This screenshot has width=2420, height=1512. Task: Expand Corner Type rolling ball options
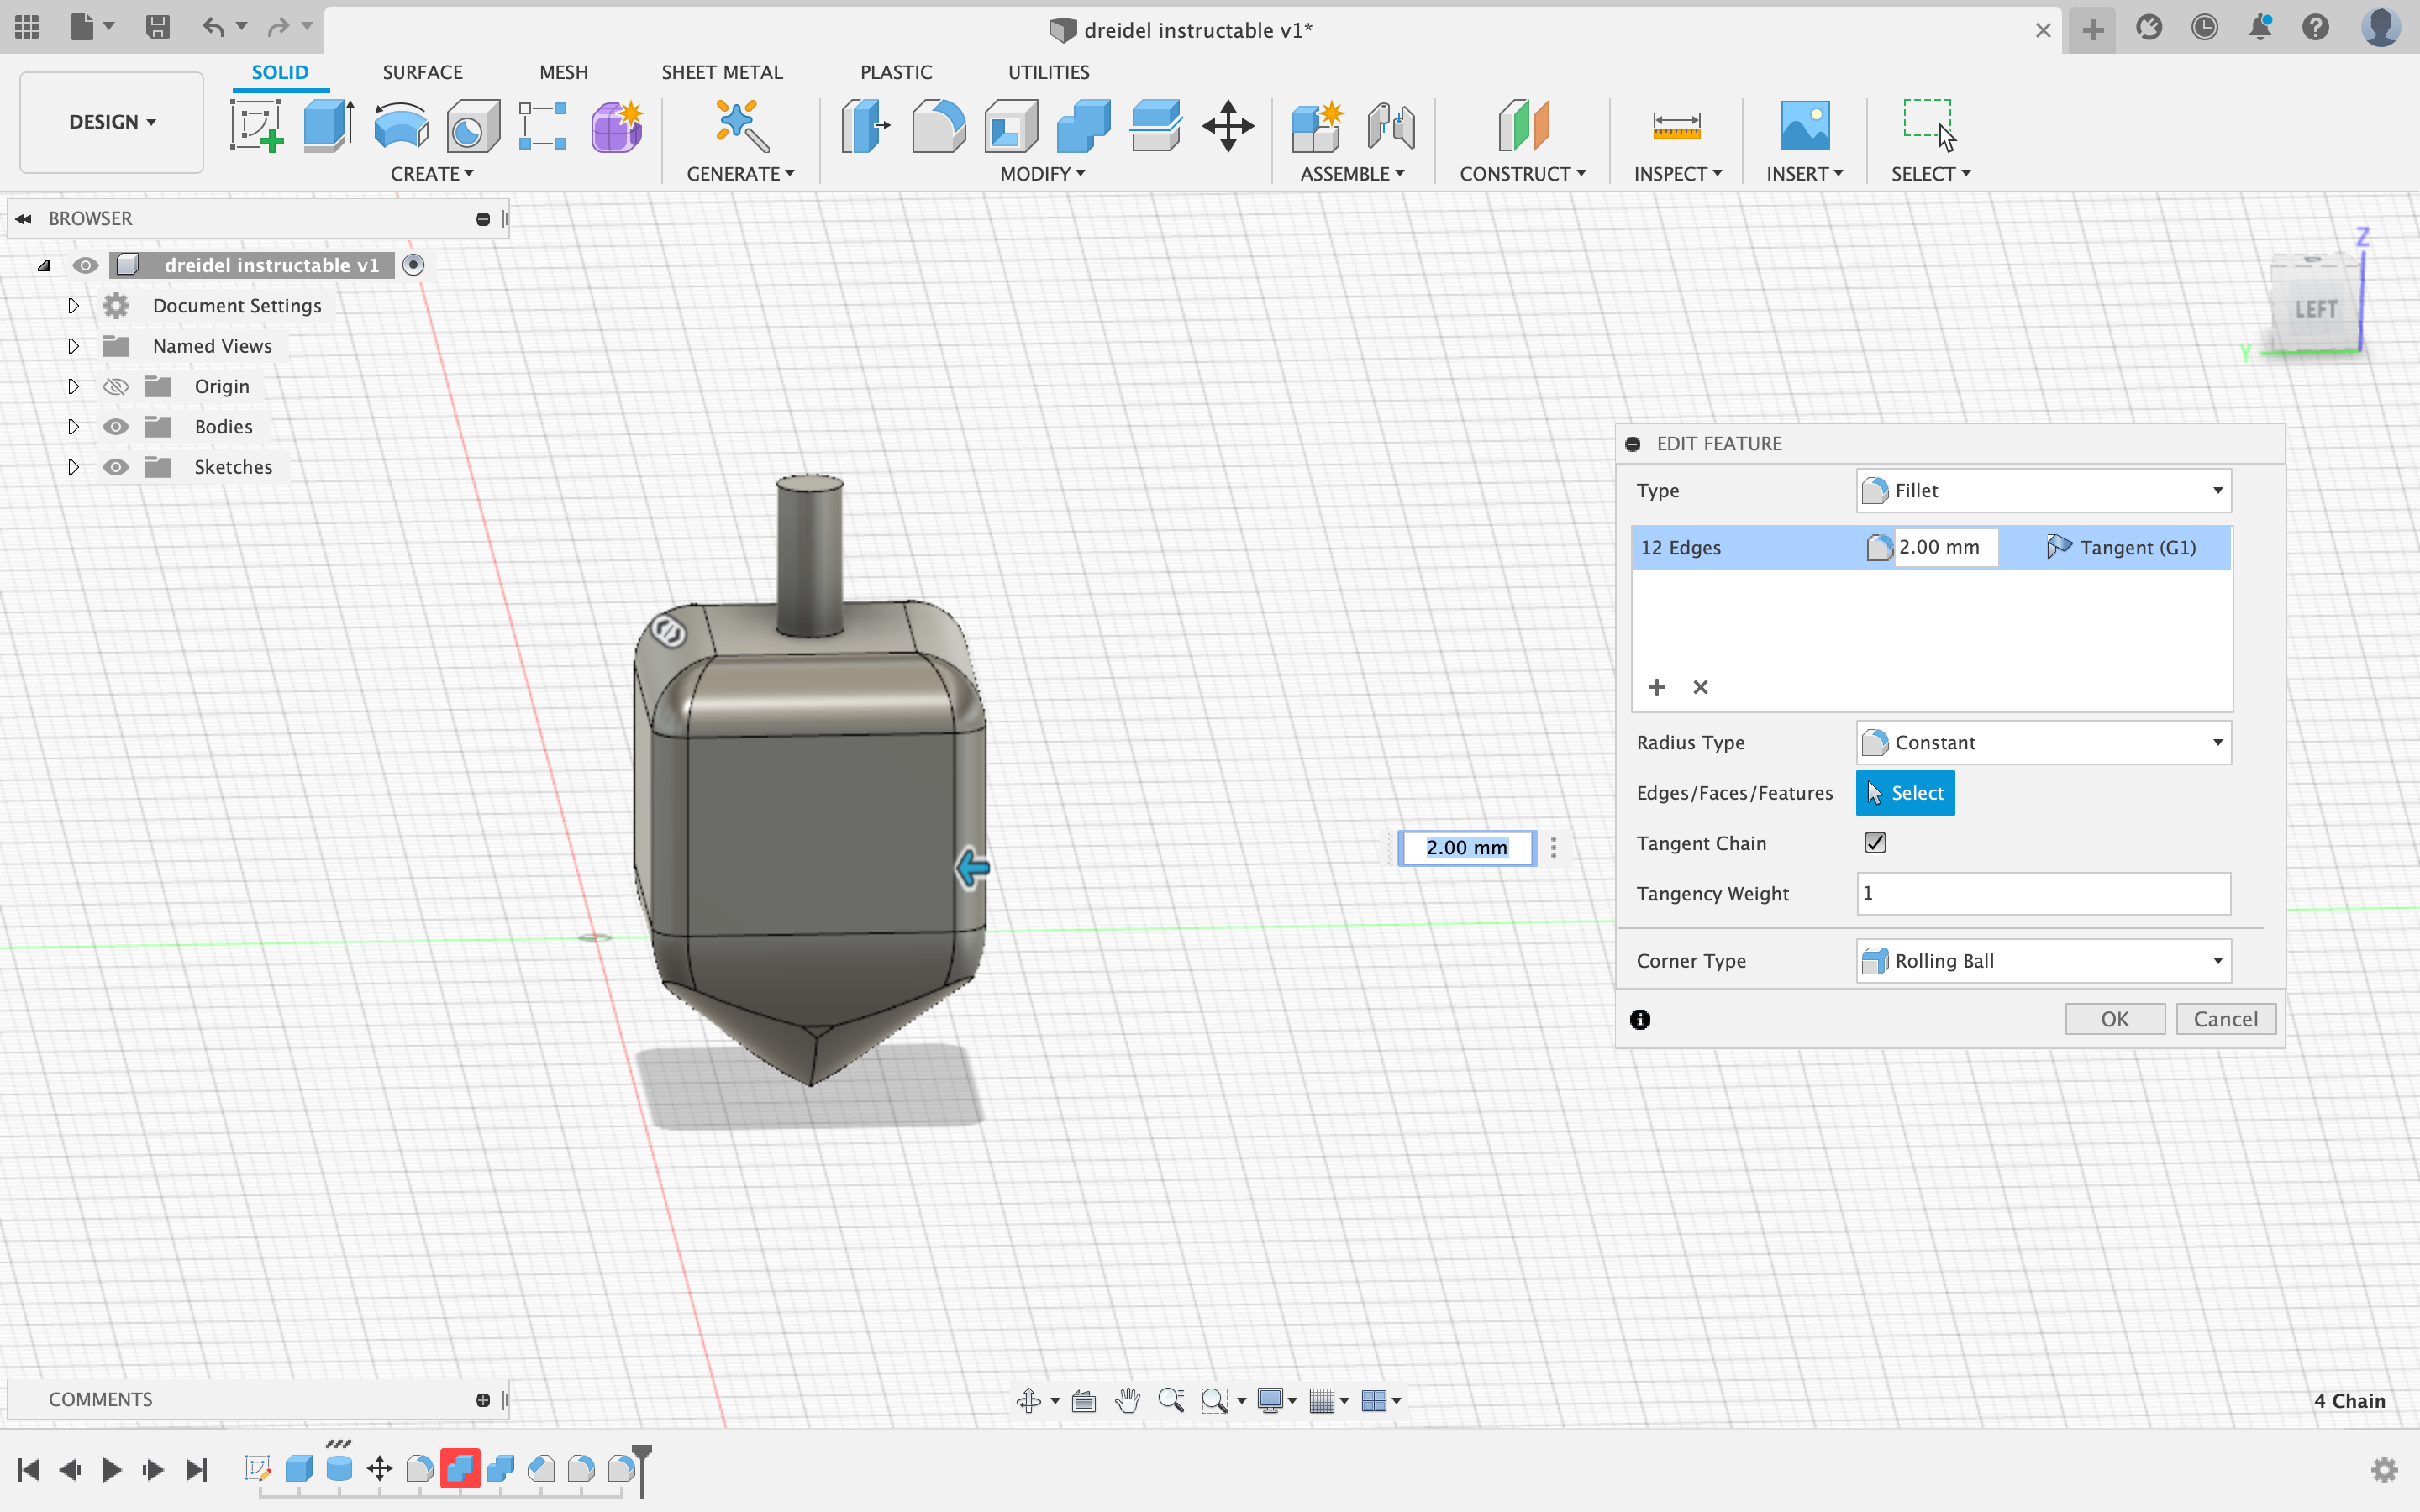point(2214,960)
